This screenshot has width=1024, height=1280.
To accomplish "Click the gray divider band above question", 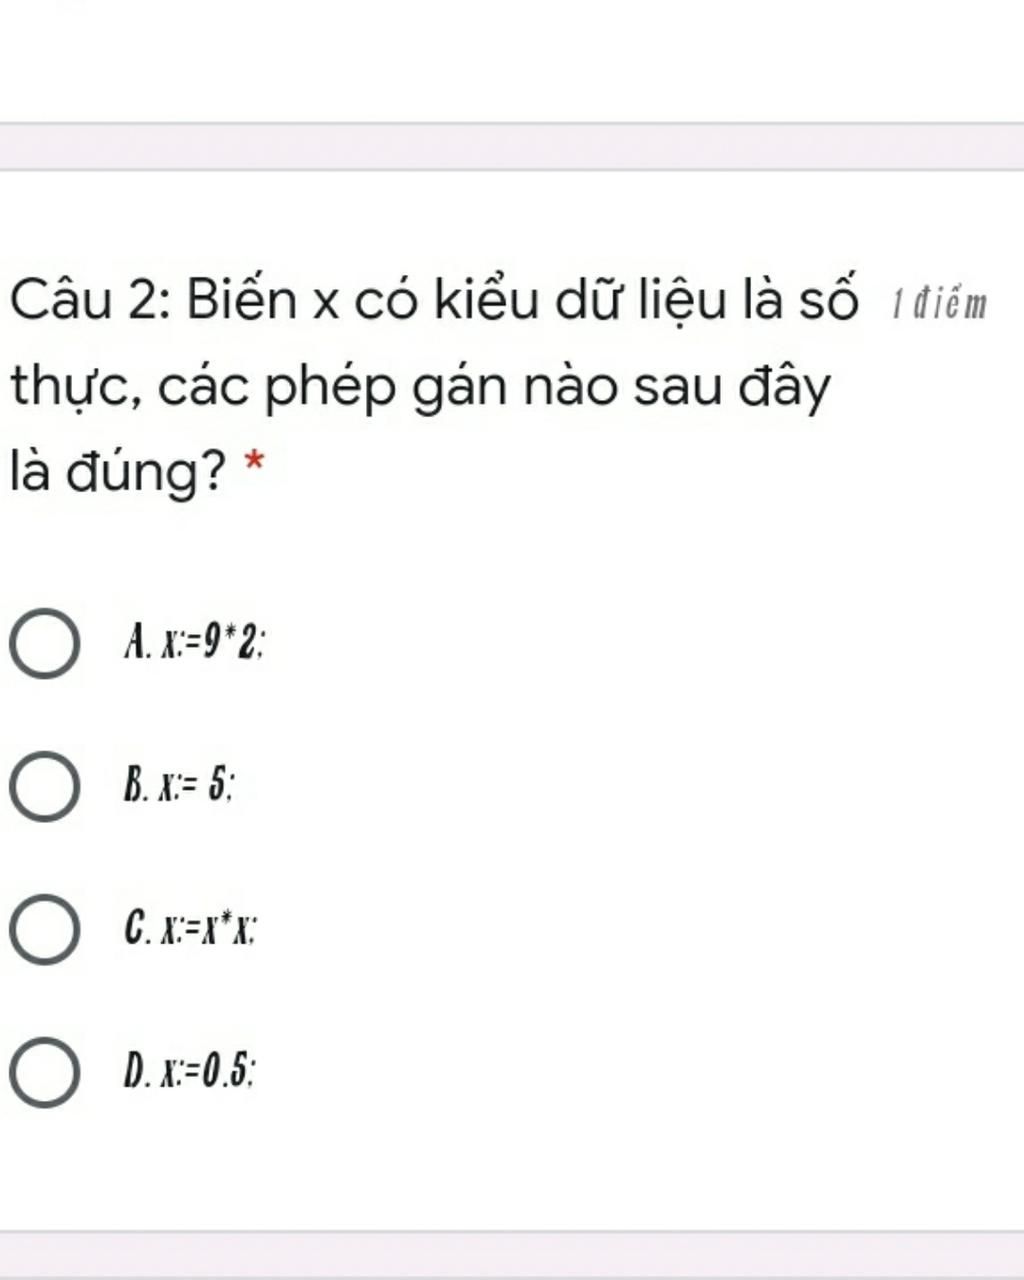I will tap(512, 147).
